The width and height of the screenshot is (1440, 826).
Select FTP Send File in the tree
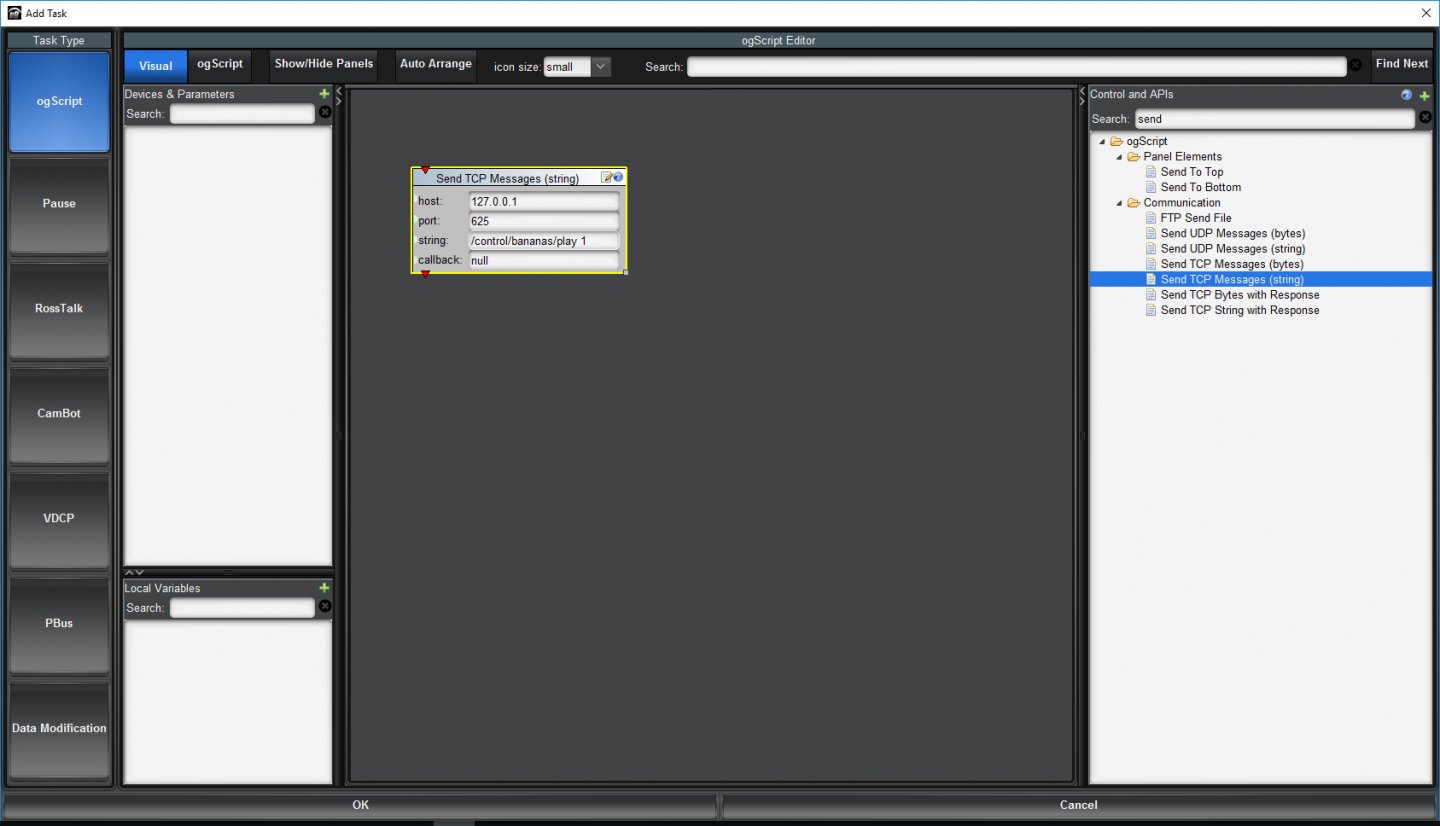[x=1196, y=218]
